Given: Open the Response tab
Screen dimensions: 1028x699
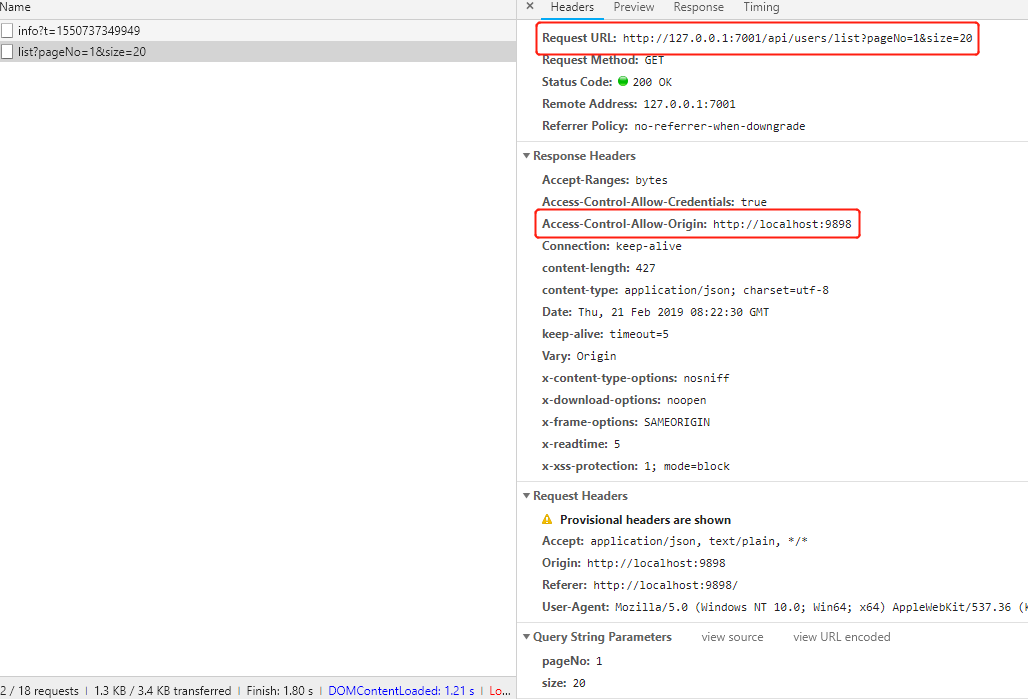Looking at the screenshot, I should (x=698, y=8).
